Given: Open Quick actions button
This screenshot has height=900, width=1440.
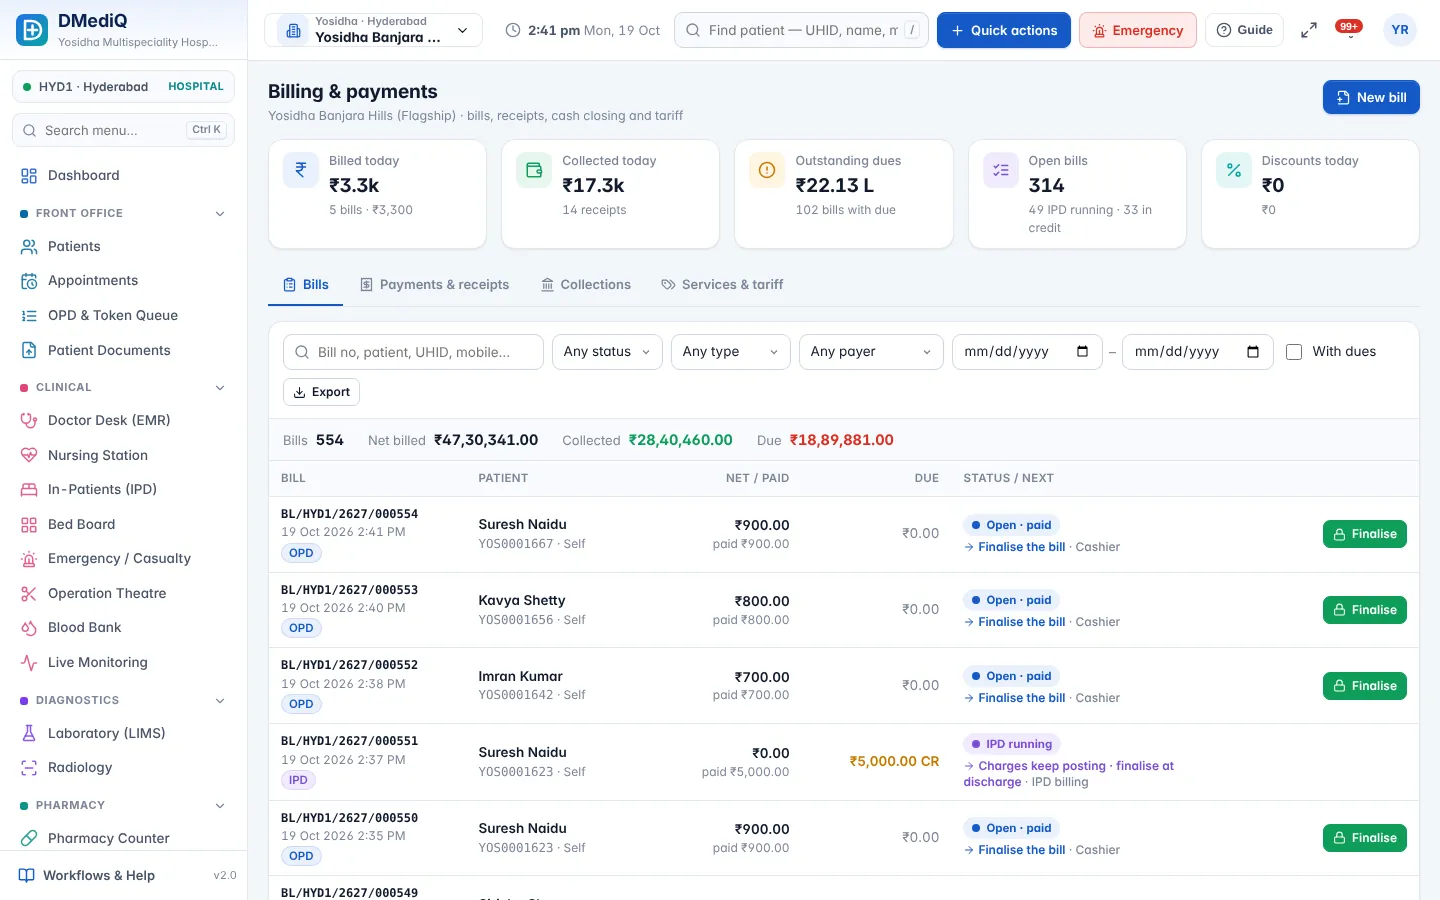Looking at the screenshot, I should click(x=1004, y=30).
